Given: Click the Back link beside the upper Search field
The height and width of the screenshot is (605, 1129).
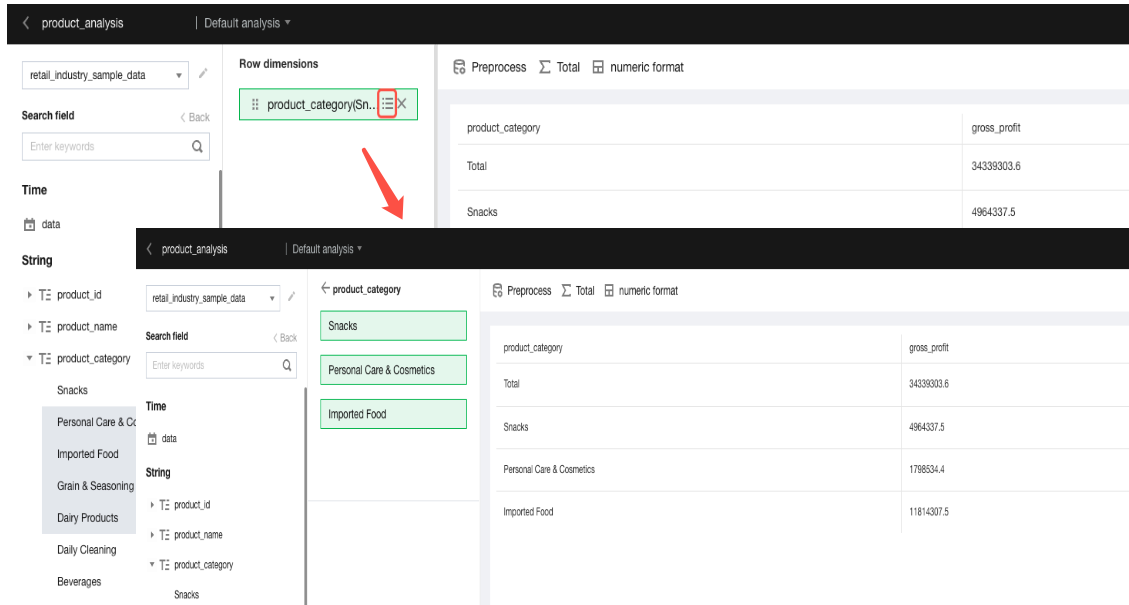Looking at the screenshot, I should pos(195,117).
